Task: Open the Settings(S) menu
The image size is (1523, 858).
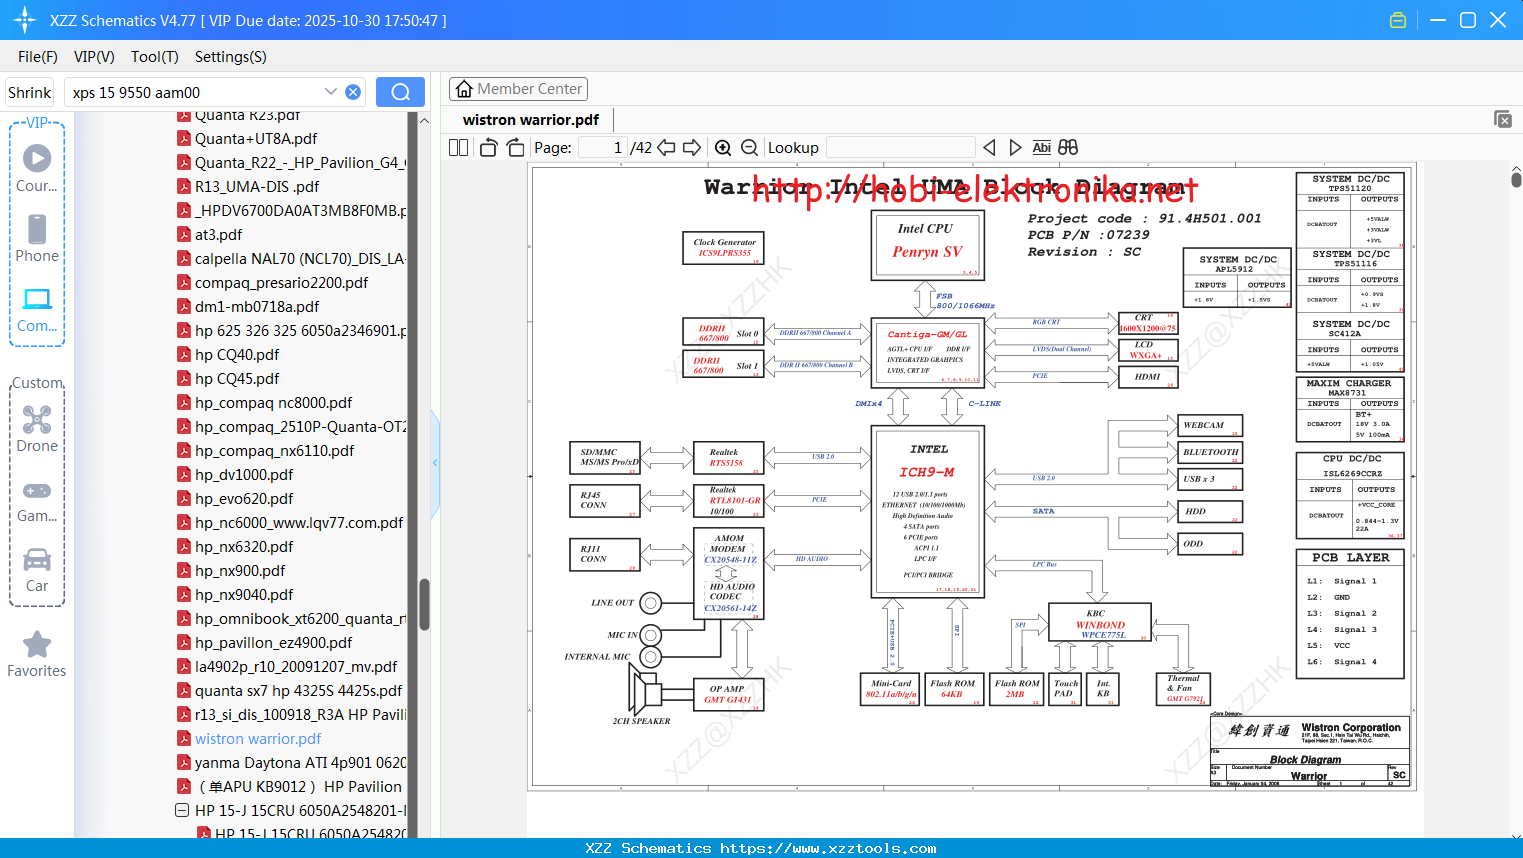Action: pyautogui.click(x=230, y=57)
